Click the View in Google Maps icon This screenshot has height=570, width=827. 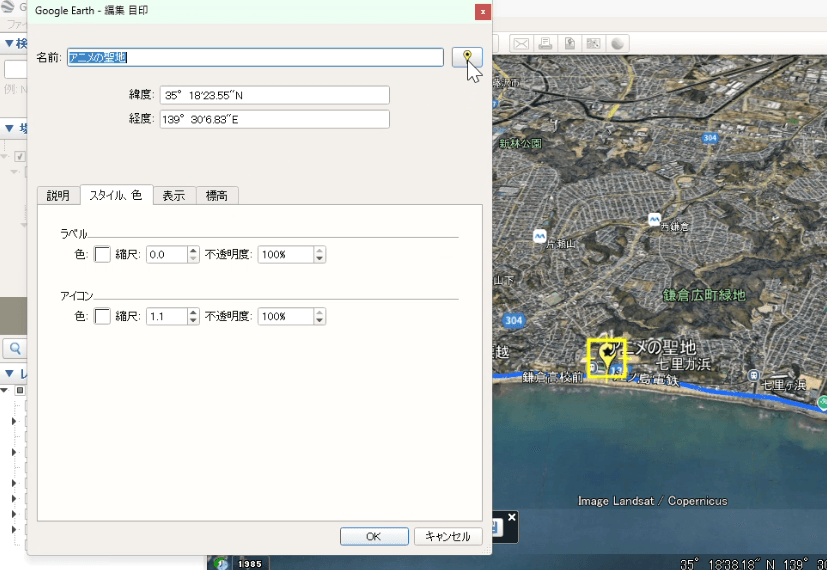click(593, 43)
